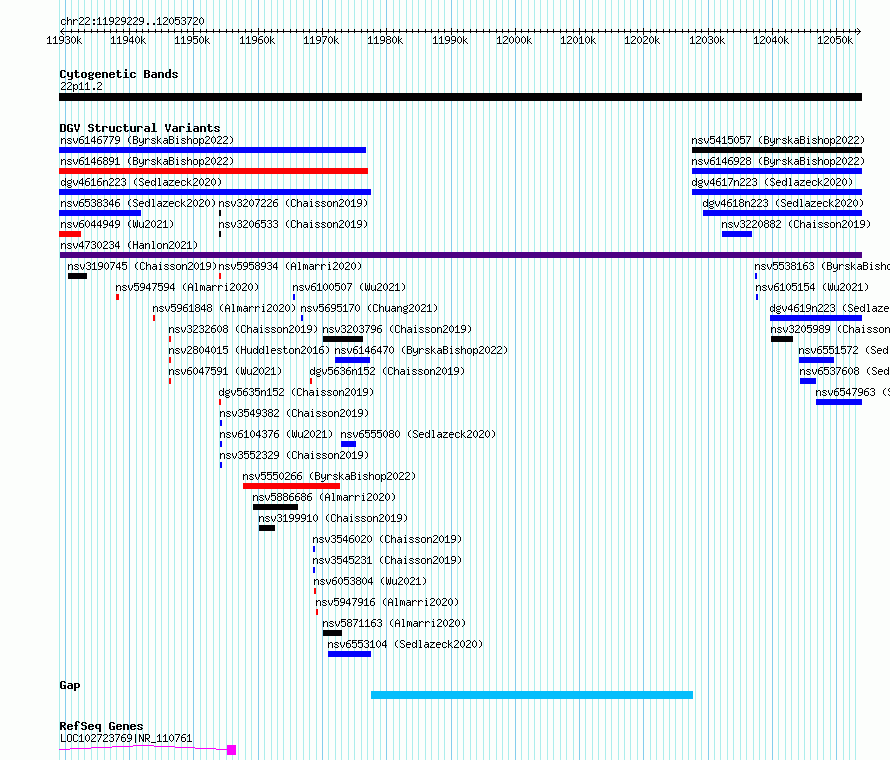Select the blue dgv4619n223 variant bar
Image resolution: width=890 pixels, height=760 pixels.
pyautogui.click(x=816, y=318)
